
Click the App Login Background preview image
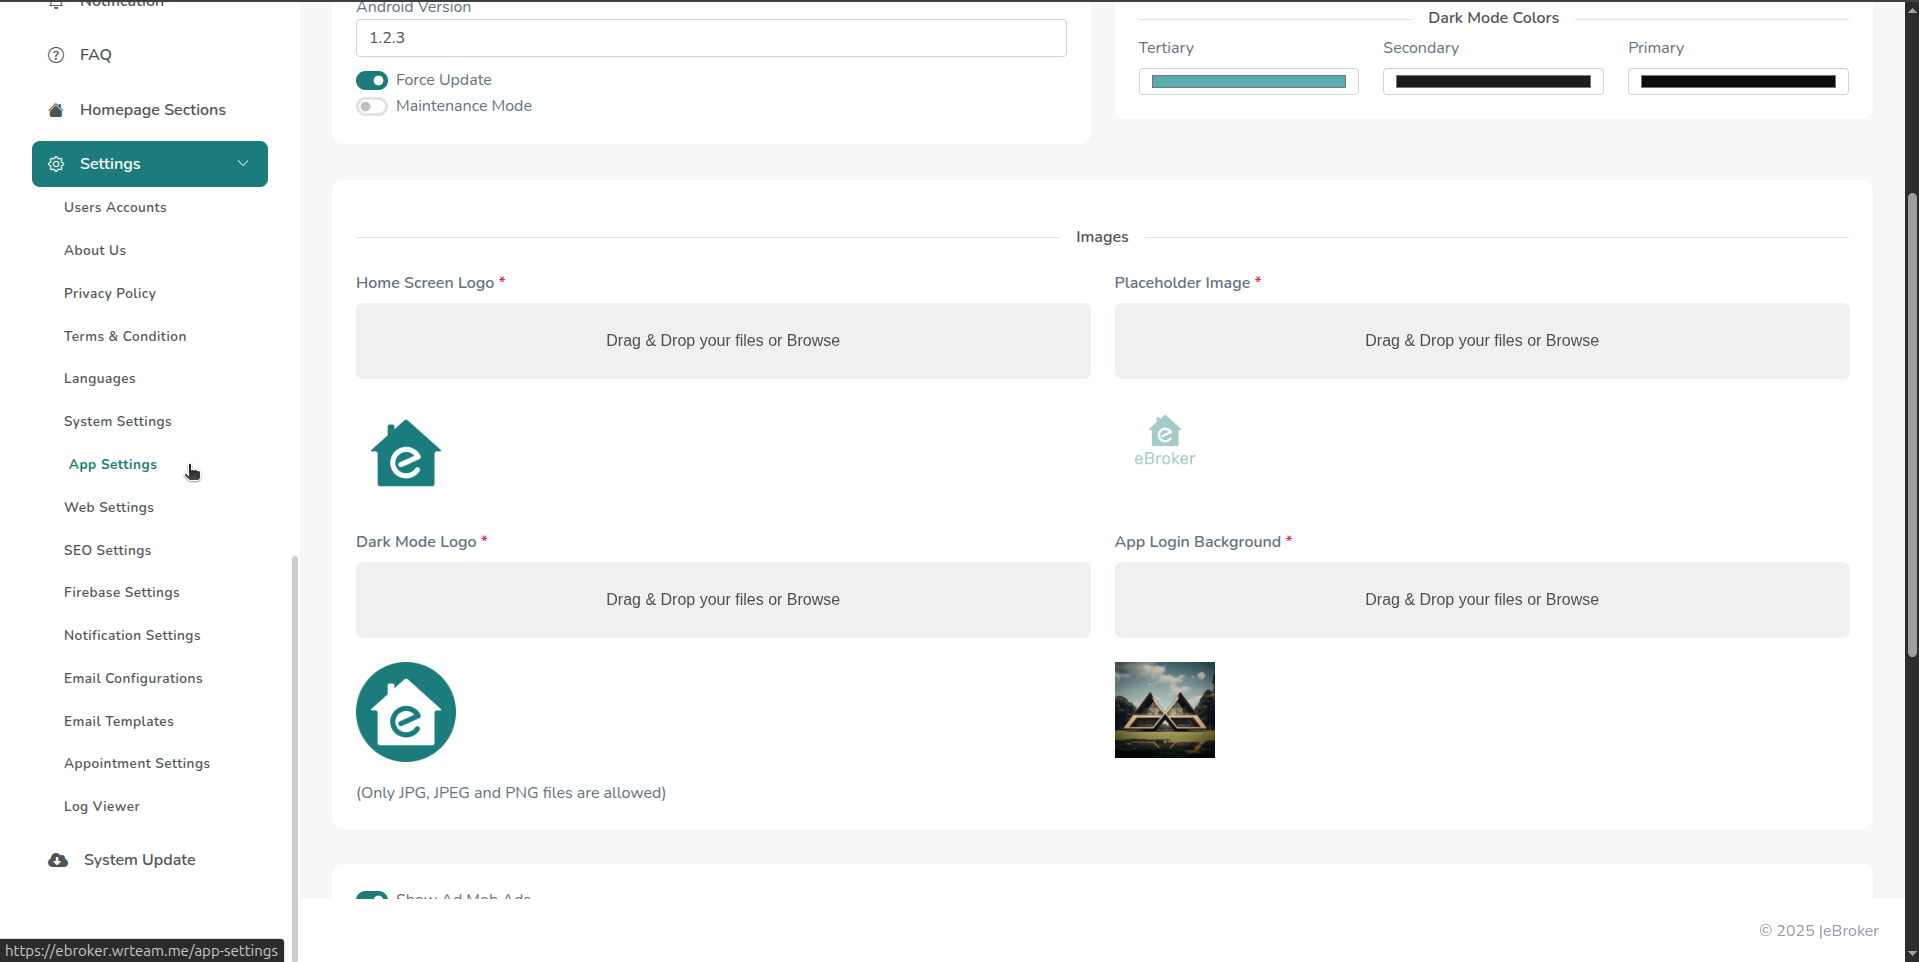point(1163,709)
